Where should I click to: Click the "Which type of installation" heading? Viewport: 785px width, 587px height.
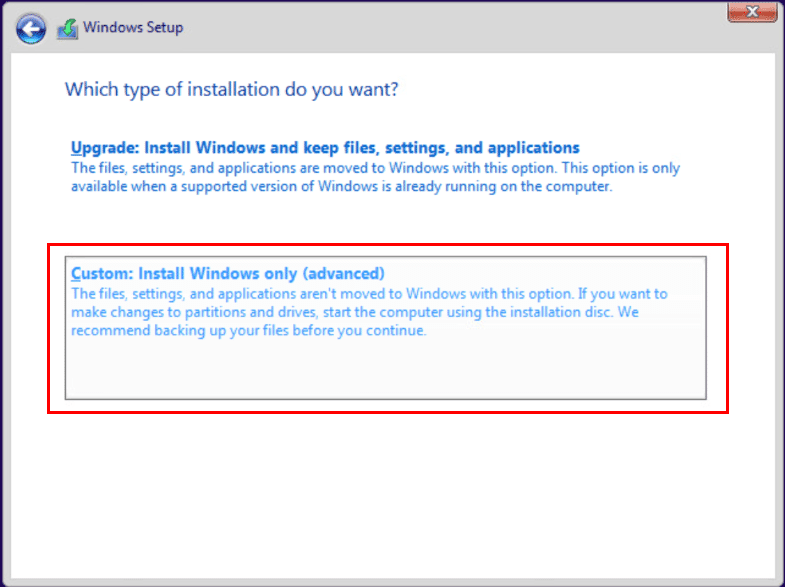click(x=231, y=89)
